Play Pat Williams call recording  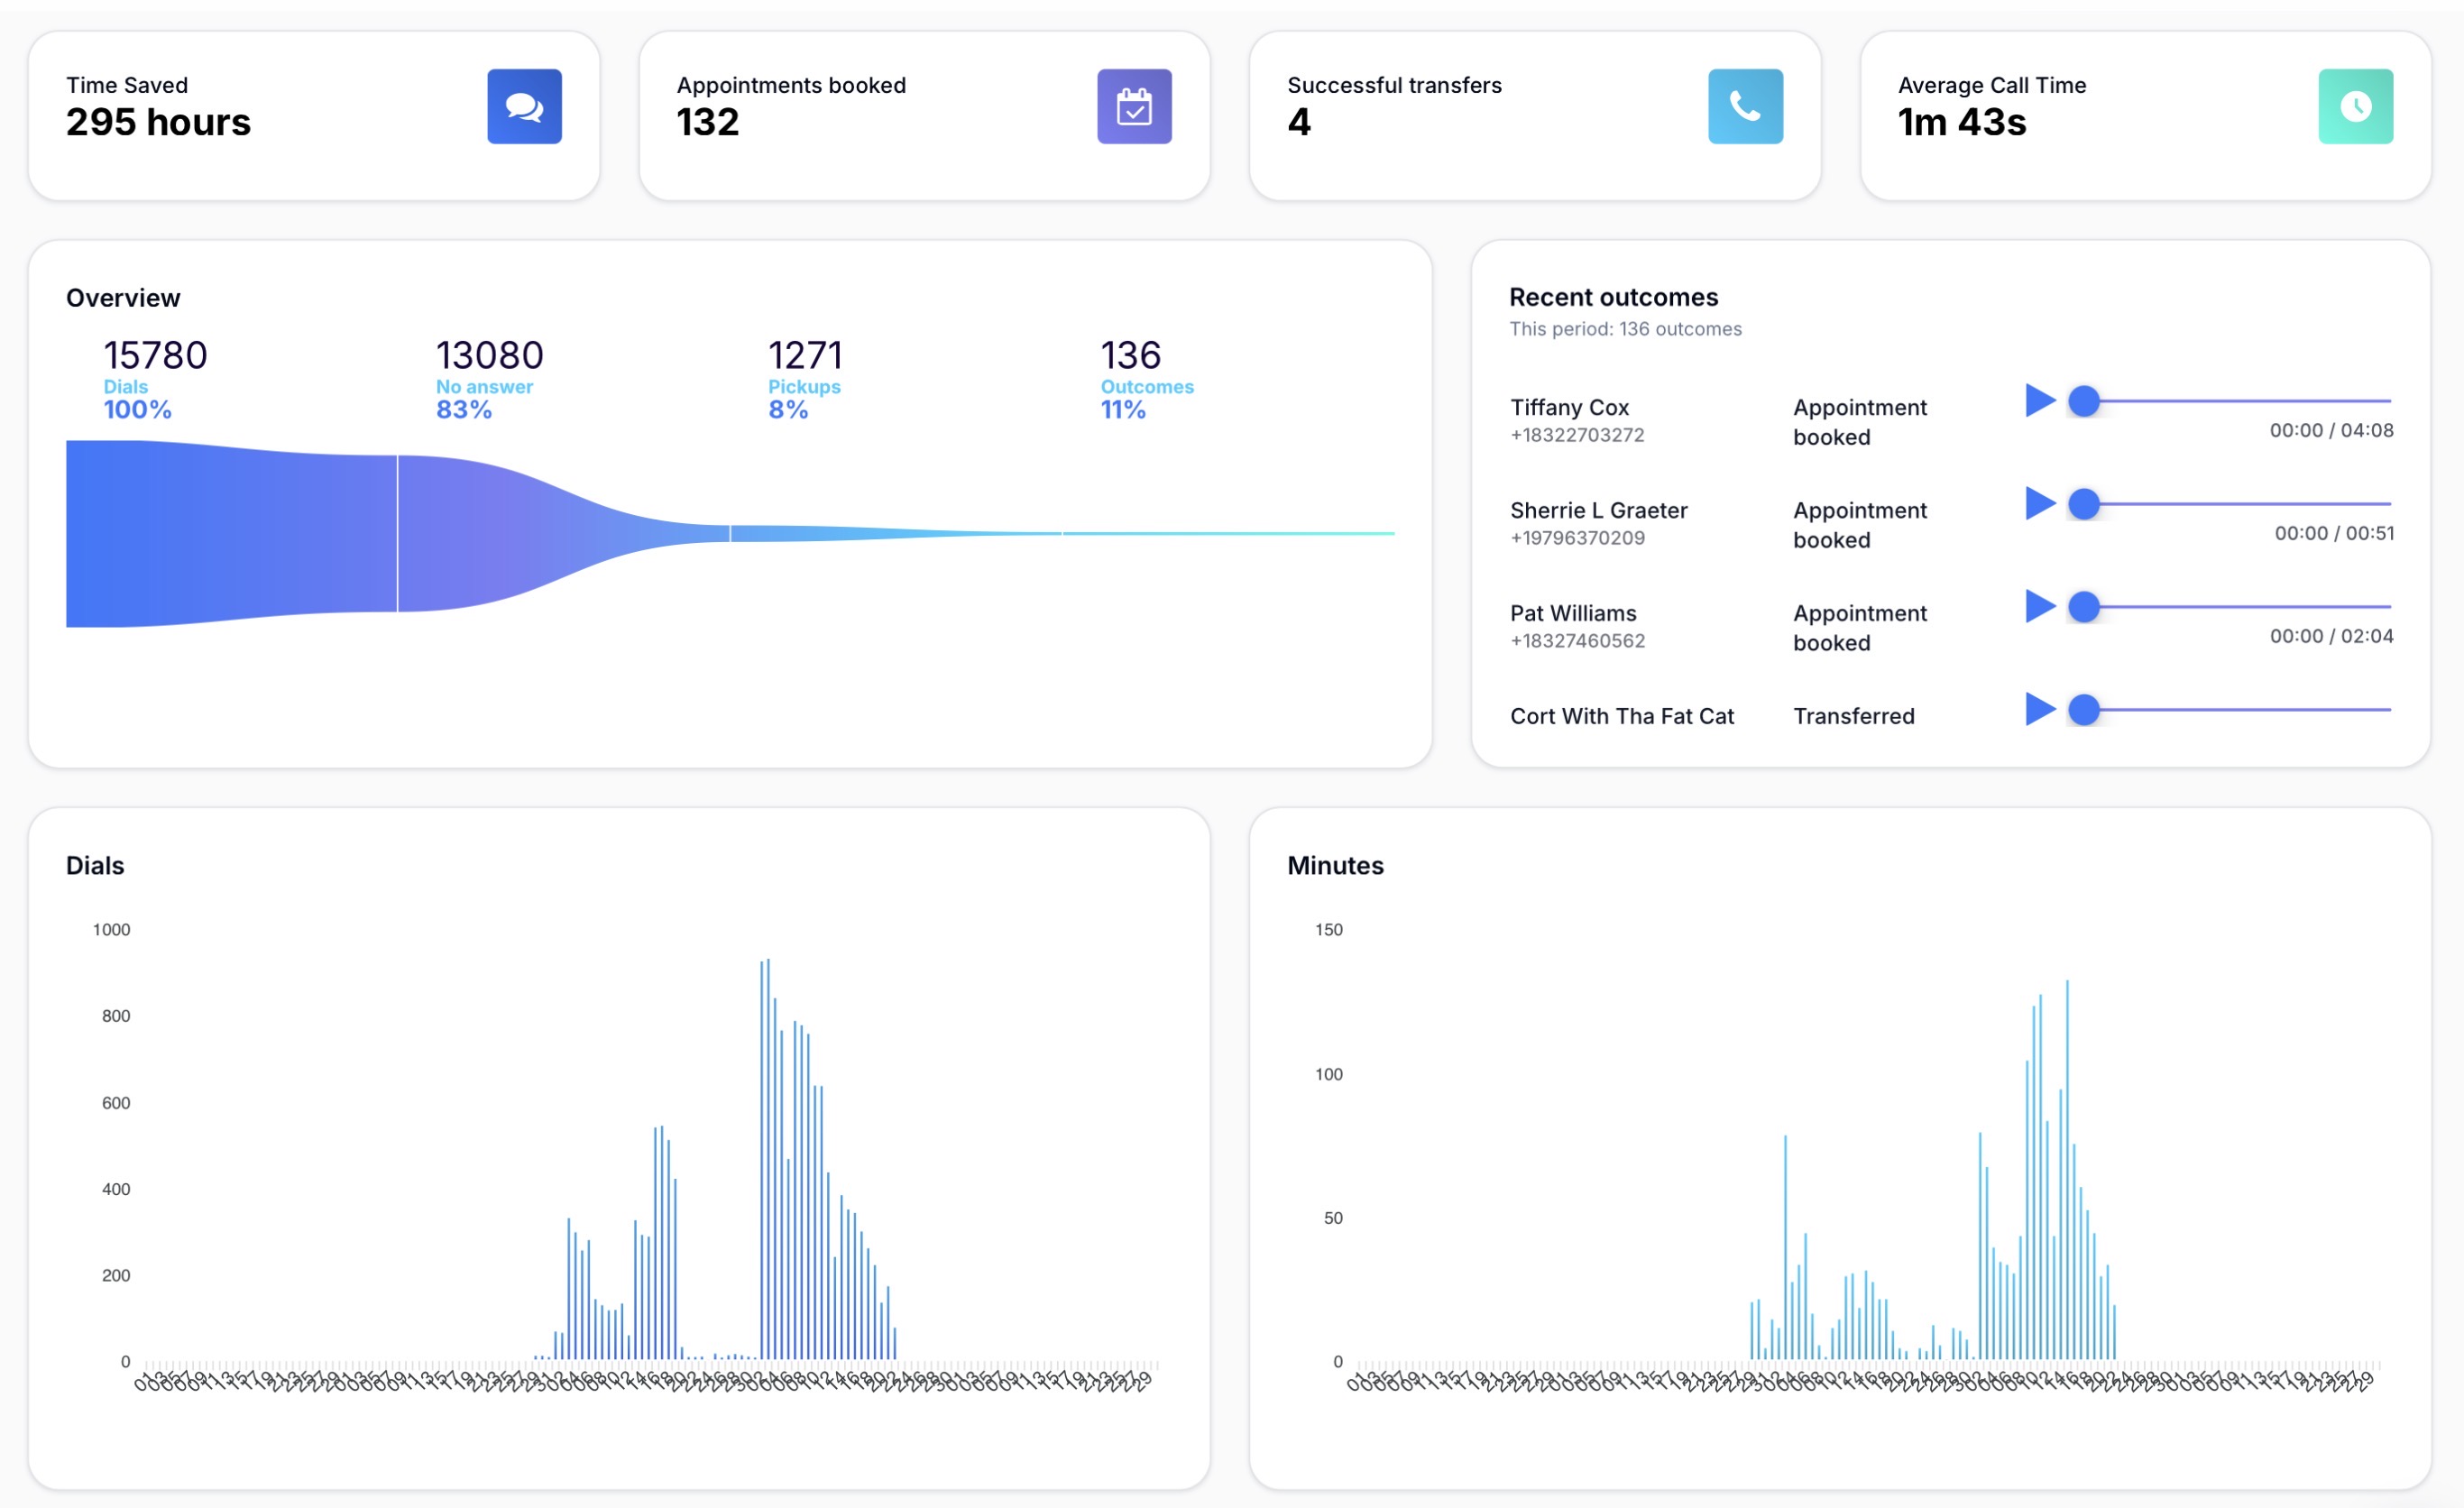click(x=2039, y=607)
